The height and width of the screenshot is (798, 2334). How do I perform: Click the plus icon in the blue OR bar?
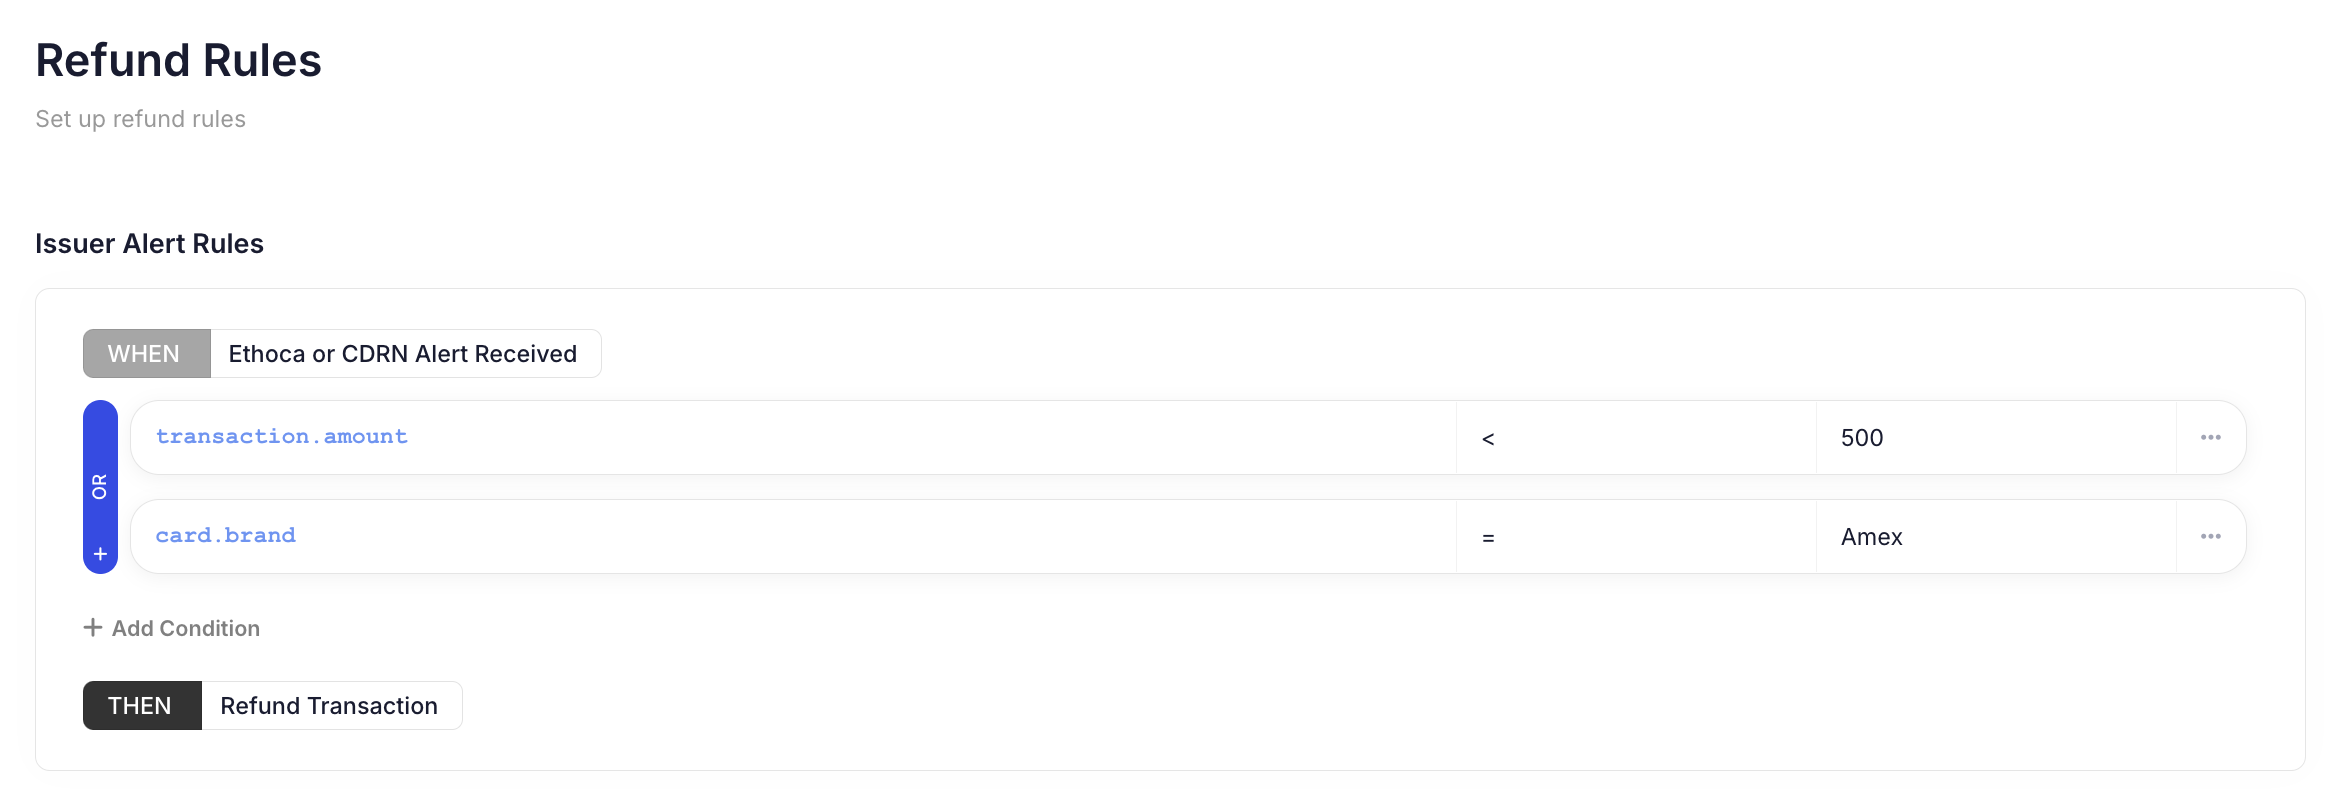tap(100, 554)
